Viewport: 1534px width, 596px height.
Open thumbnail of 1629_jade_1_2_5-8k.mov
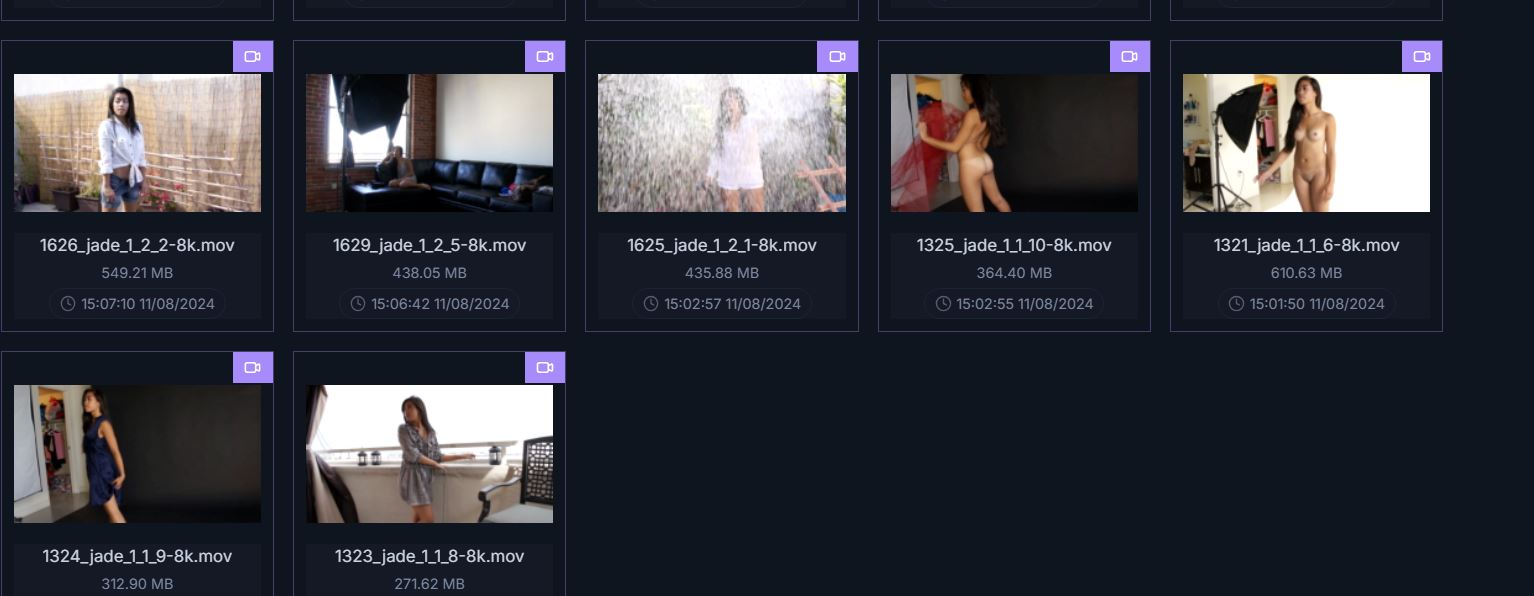tap(429, 143)
